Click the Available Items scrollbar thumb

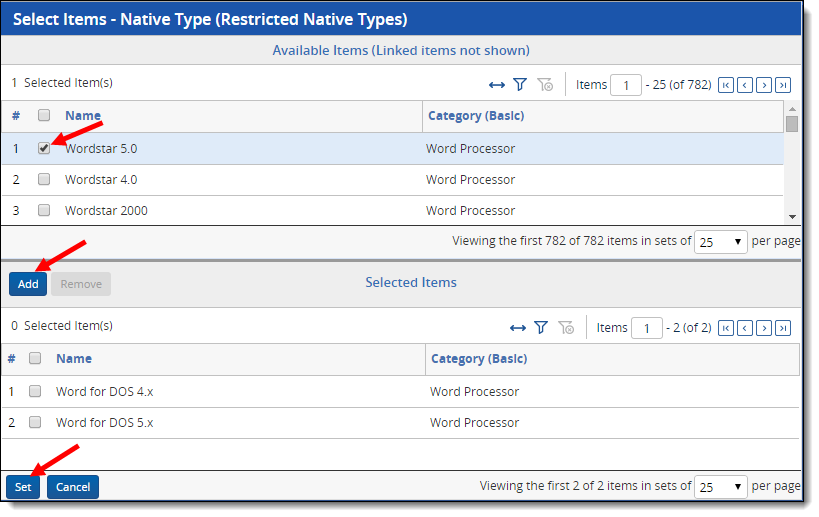tap(792, 124)
